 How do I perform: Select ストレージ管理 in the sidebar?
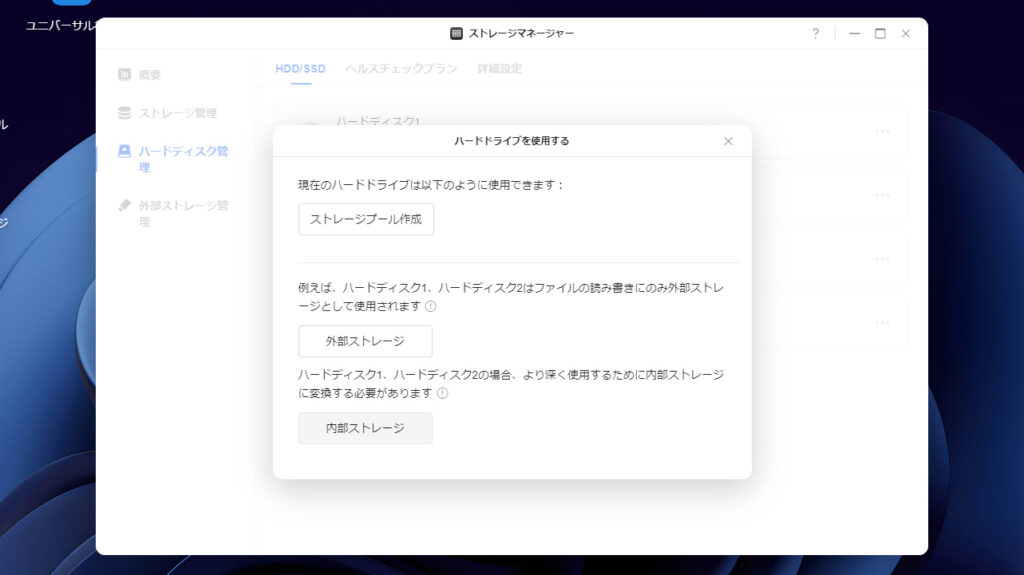(x=177, y=113)
